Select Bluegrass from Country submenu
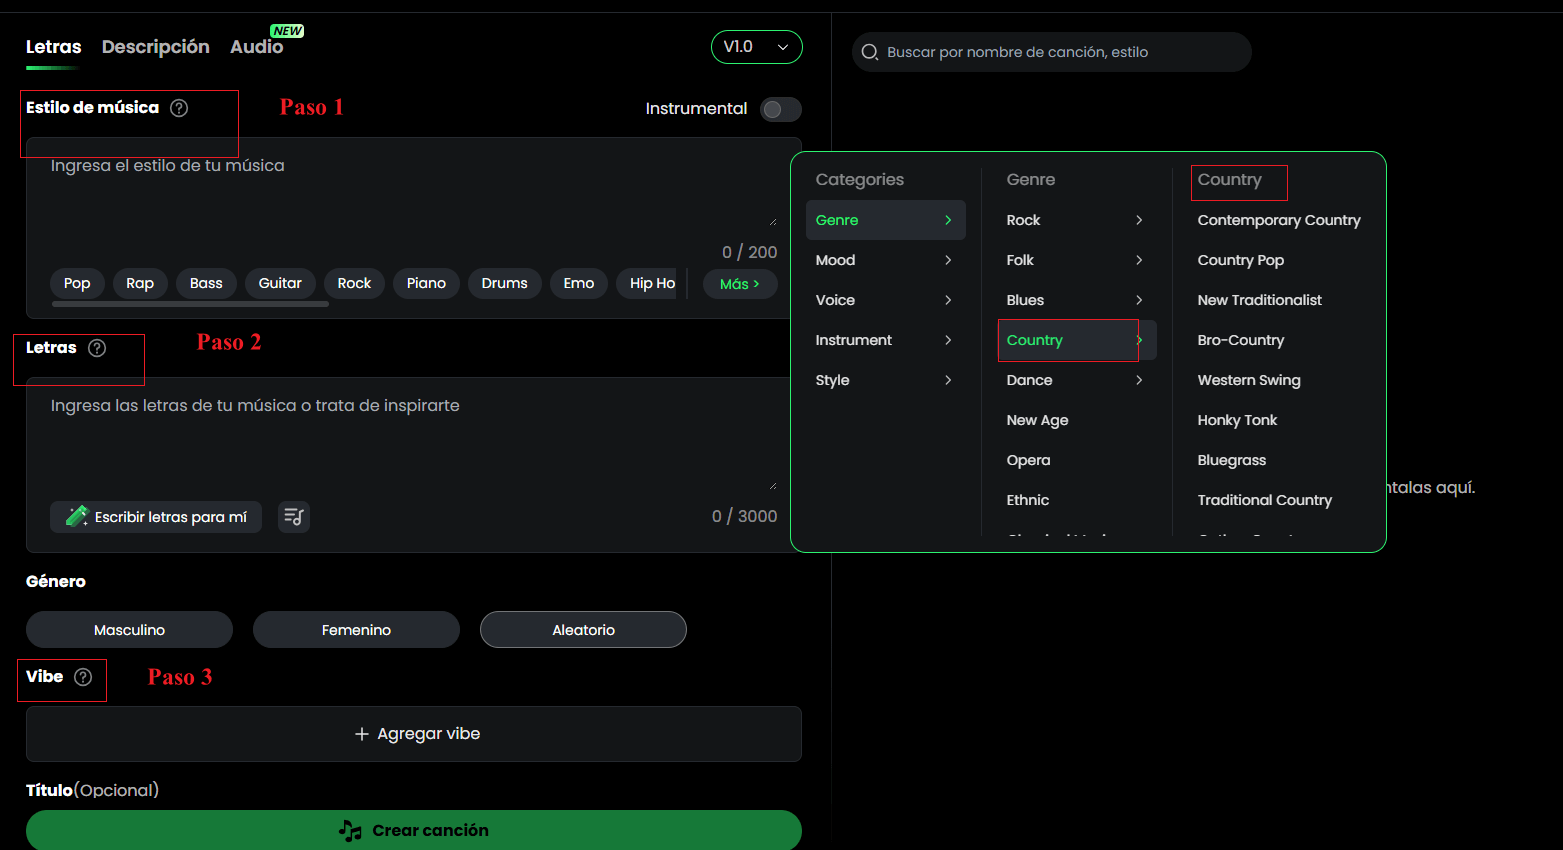 tap(1231, 460)
